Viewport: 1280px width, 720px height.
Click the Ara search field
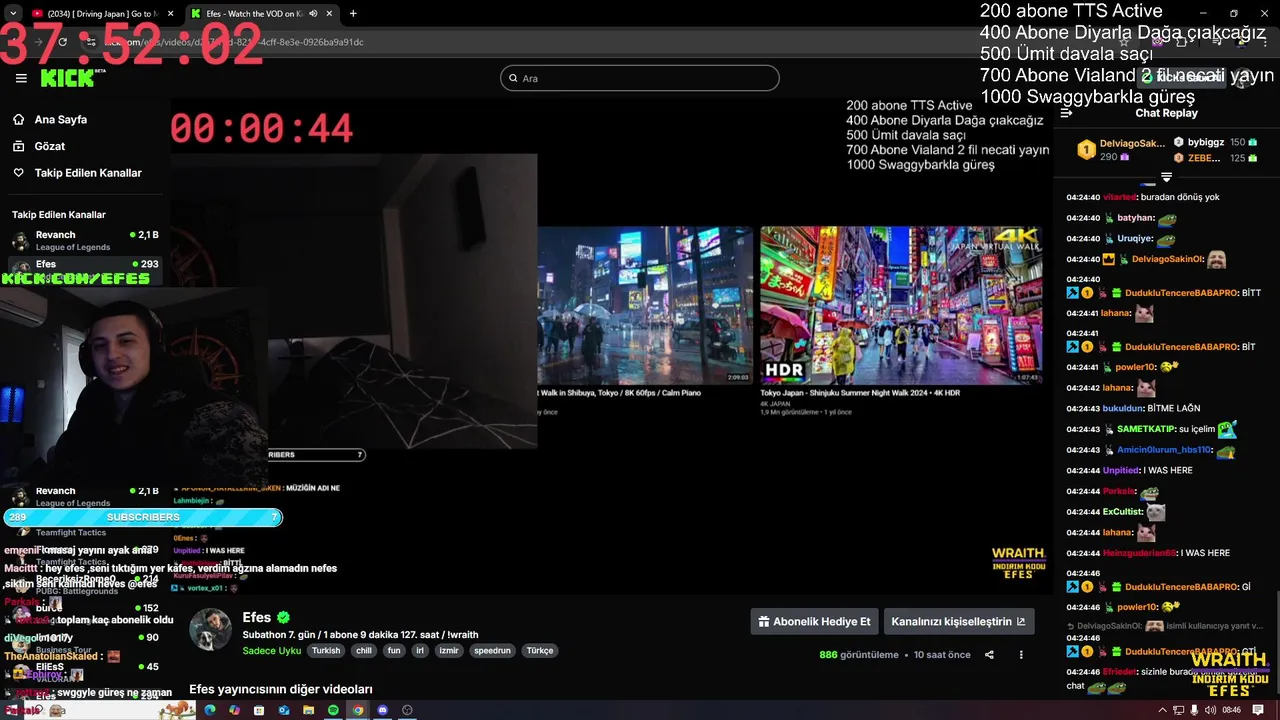[x=640, y=78]
